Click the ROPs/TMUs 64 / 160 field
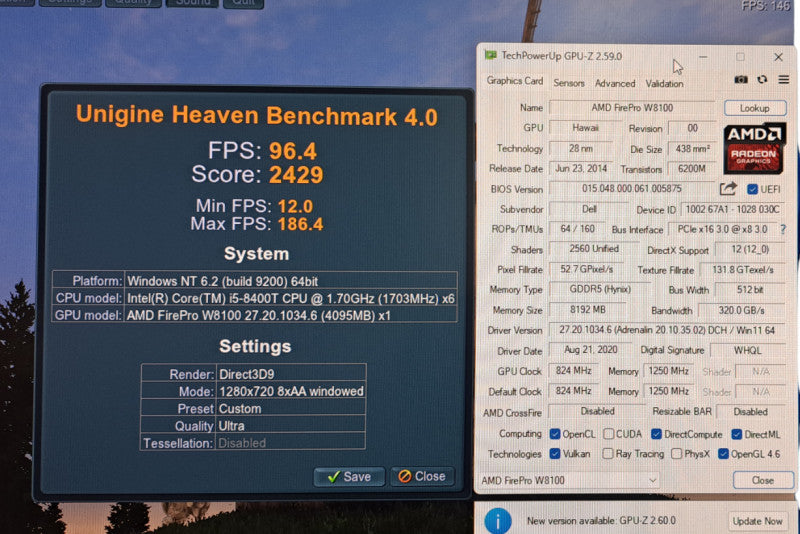The height and width of the screenshot is (534, 800). pyautogui.click(x=577, y=228)
